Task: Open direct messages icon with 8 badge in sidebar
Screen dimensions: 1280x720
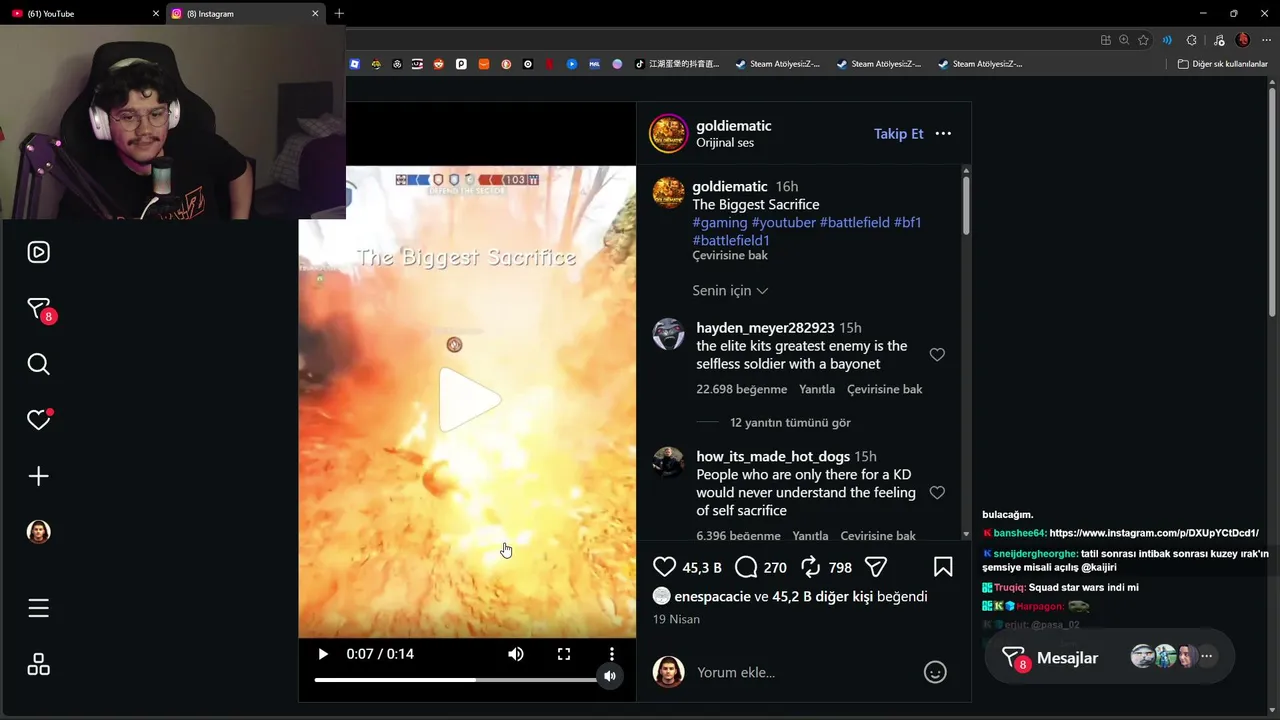Action: pyautogui.click(x=40, y=310)
